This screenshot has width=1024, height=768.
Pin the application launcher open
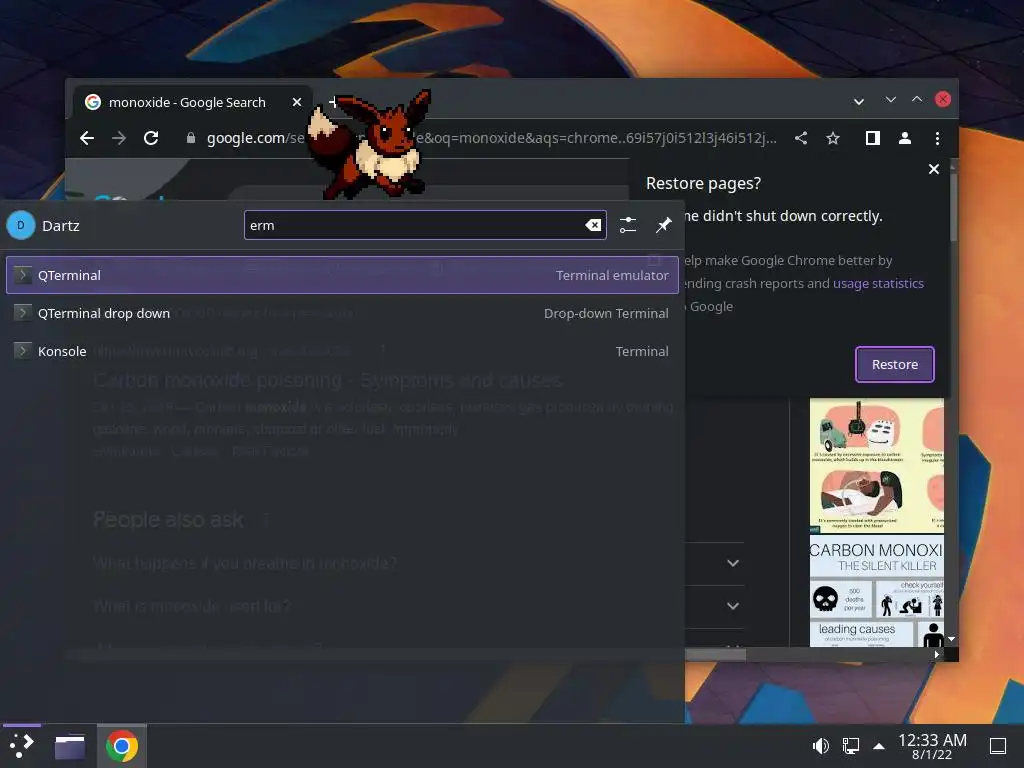[x=664, y=225]
